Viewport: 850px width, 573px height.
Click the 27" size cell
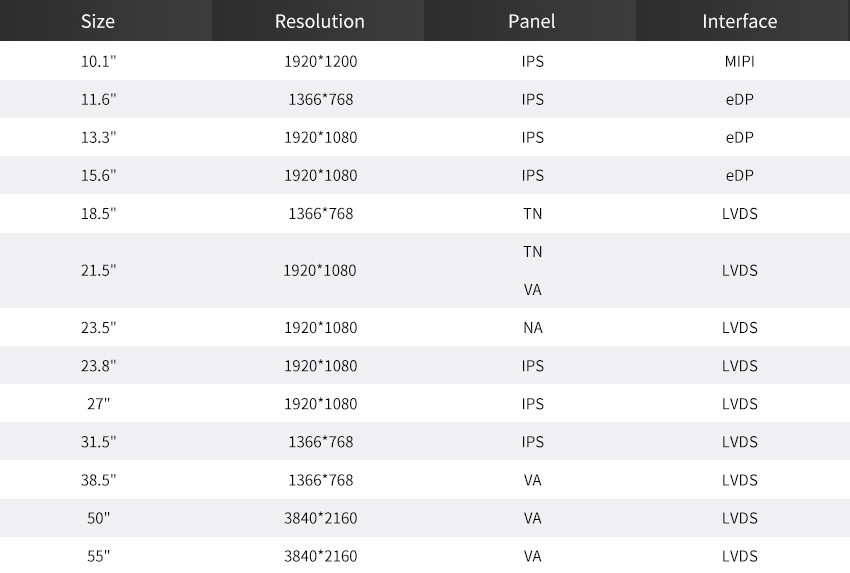tap(99, 404)
